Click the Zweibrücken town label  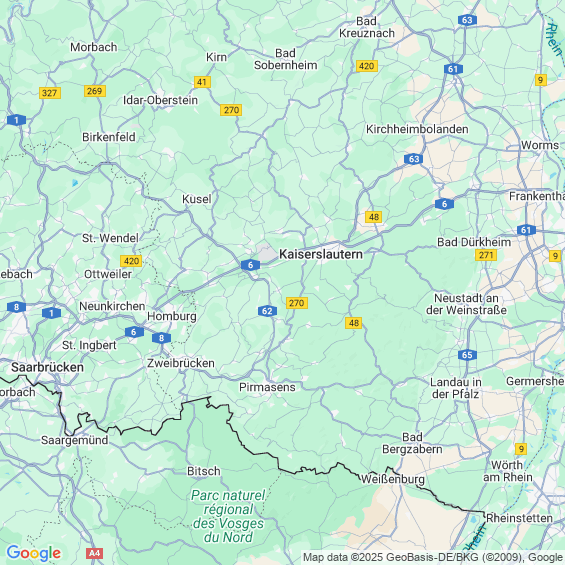pyautogui.click(x=181, y=363)
